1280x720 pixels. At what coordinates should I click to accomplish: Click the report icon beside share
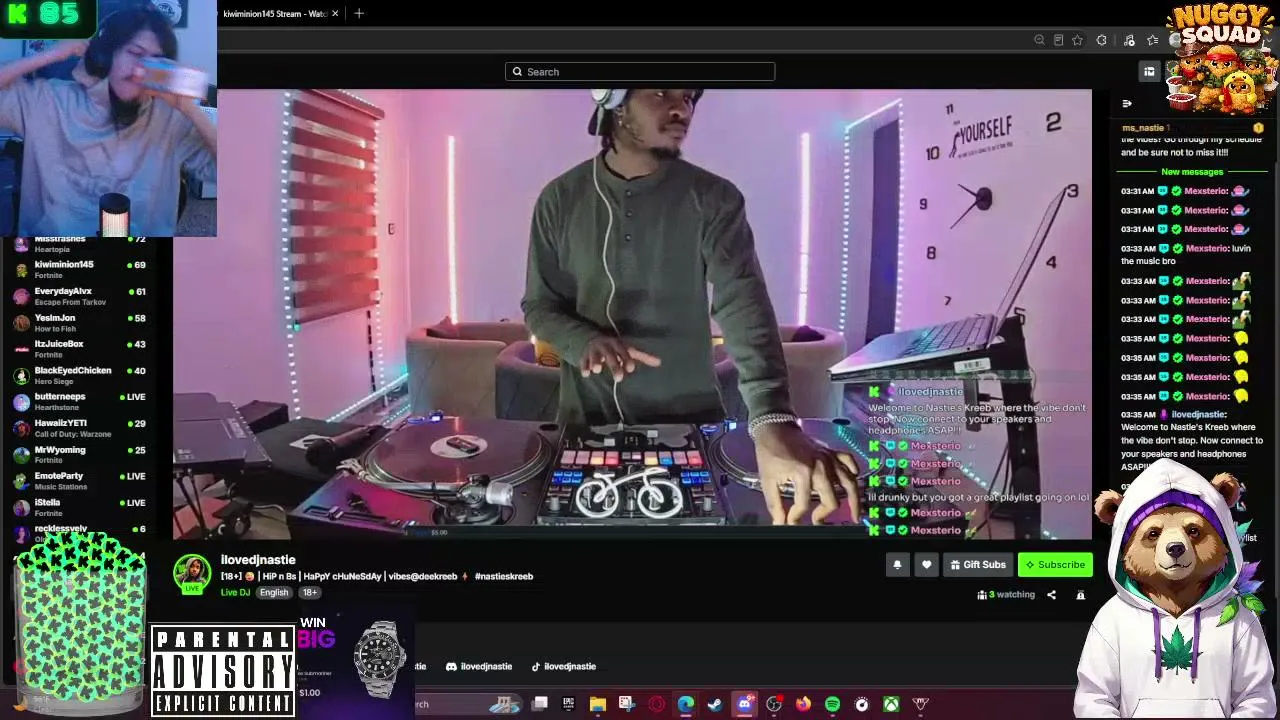(x=1080, y=595)
